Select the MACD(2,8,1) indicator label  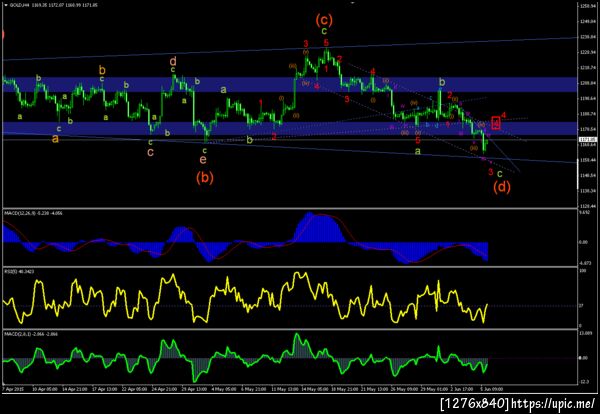[31, 334]
